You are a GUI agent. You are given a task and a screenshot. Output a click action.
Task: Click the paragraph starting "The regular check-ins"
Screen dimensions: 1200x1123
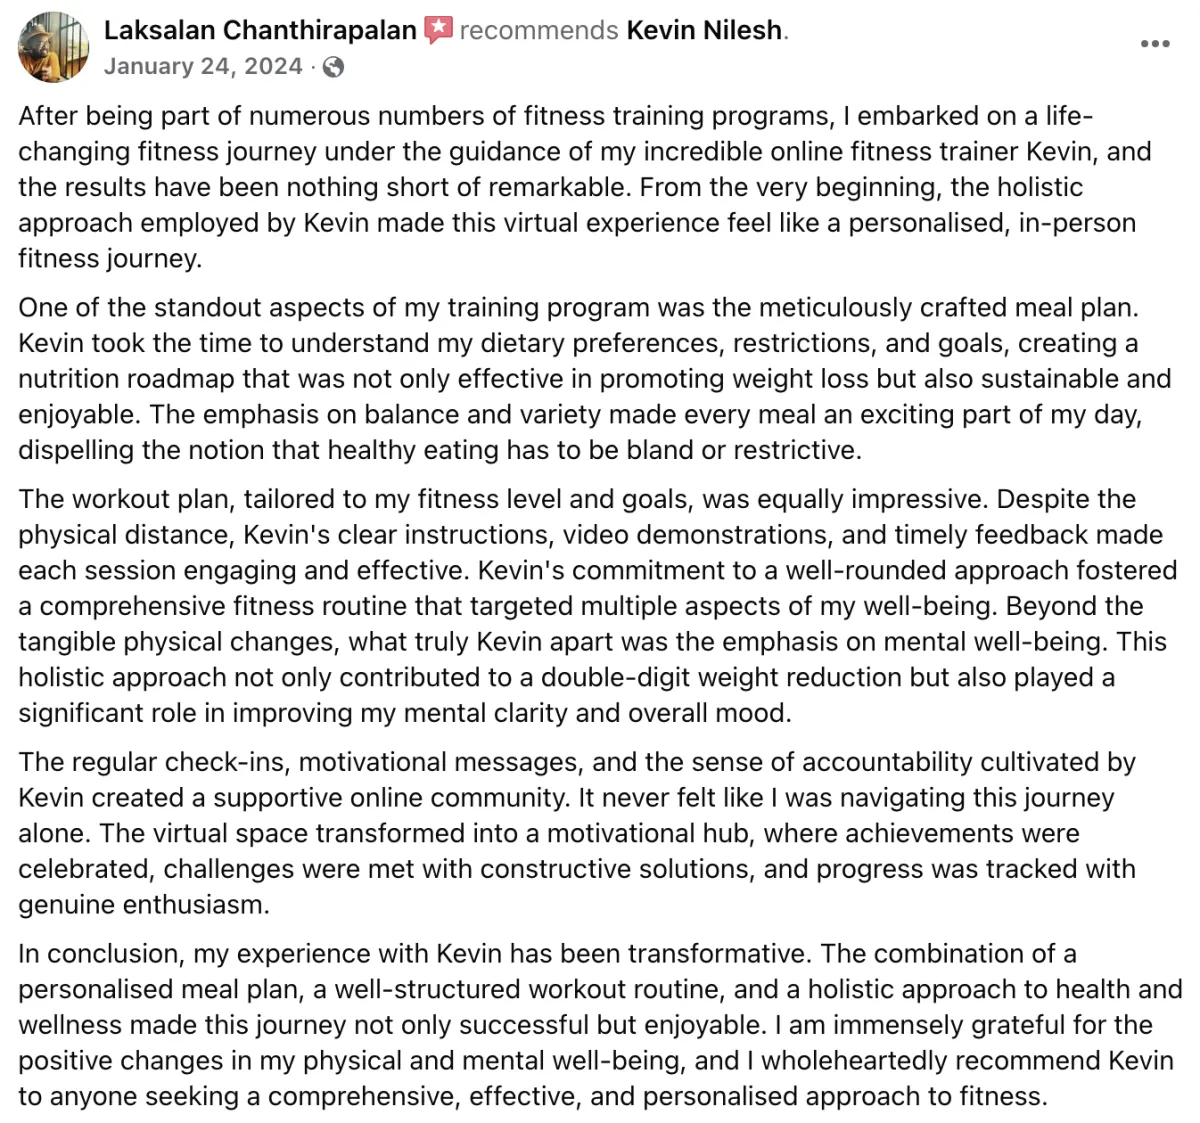point(577,833)
